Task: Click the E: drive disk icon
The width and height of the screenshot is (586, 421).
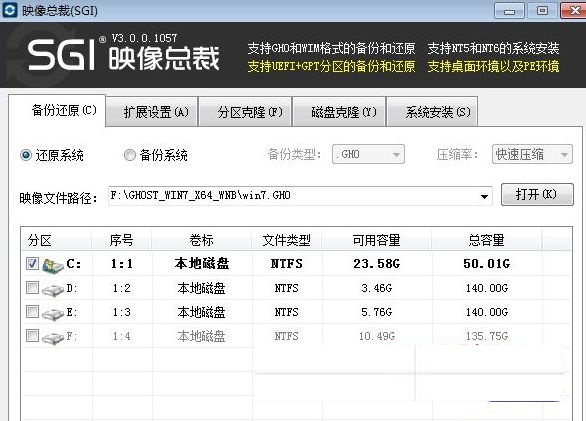Action: pos(53,313)
